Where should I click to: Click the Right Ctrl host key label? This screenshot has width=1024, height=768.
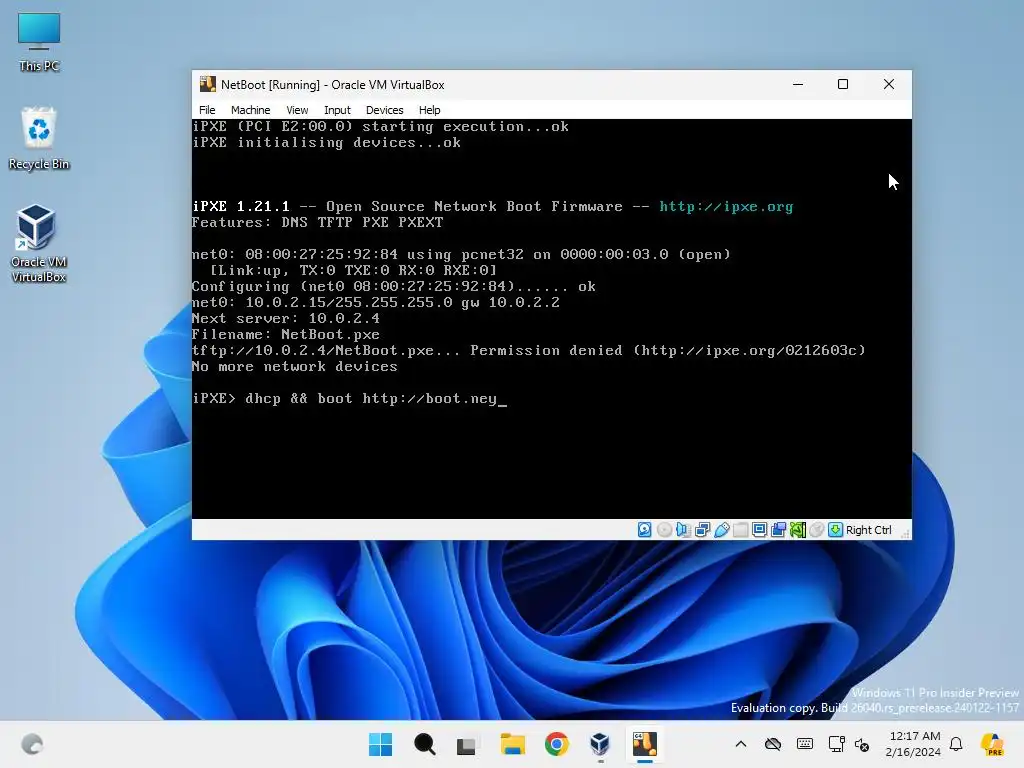coord(869,530)
